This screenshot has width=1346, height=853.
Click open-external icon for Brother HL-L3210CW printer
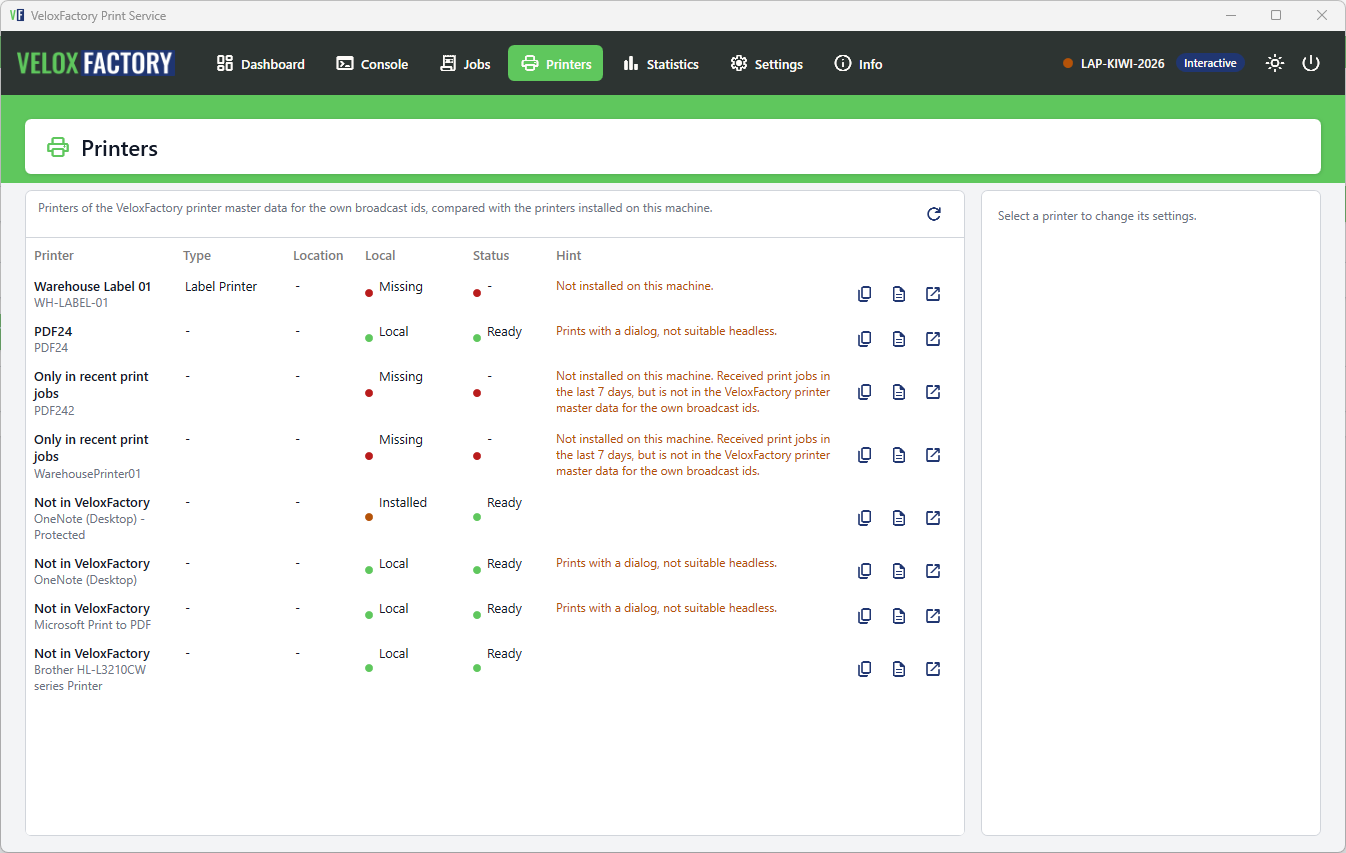tap(933, 669)
